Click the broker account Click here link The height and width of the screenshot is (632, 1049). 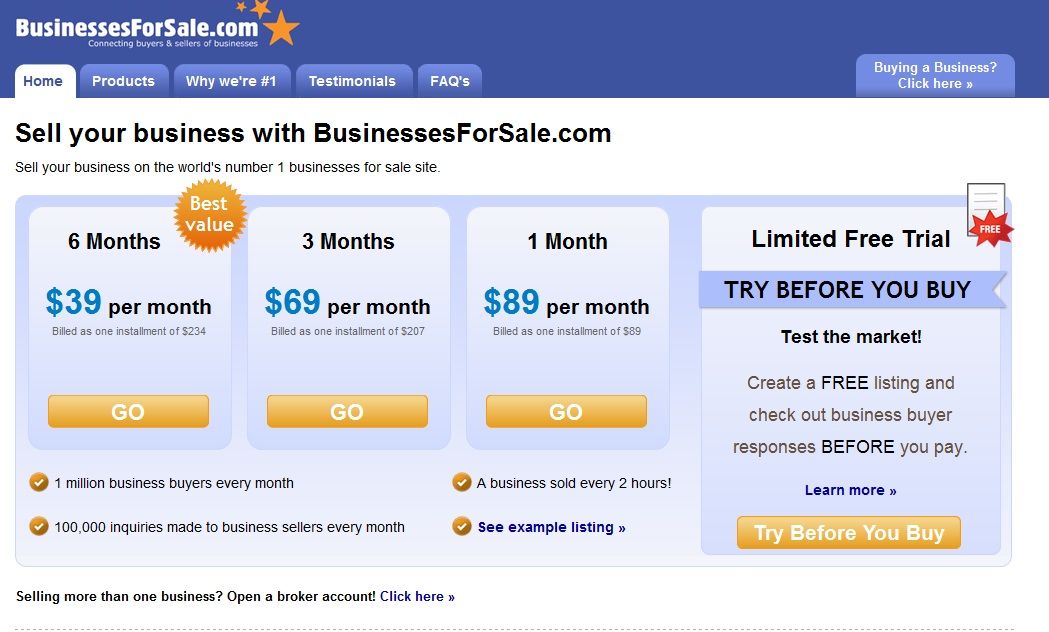[x=417, y=597]
